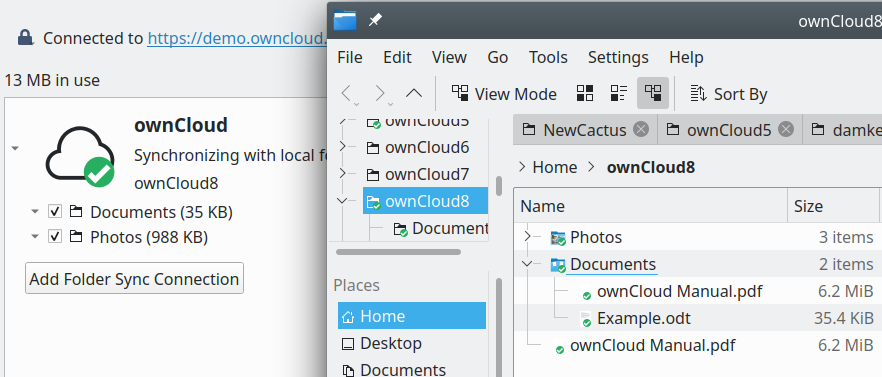Click the folder tree vertical scrollbar
882x377 pixels.
tap(499, 186)
